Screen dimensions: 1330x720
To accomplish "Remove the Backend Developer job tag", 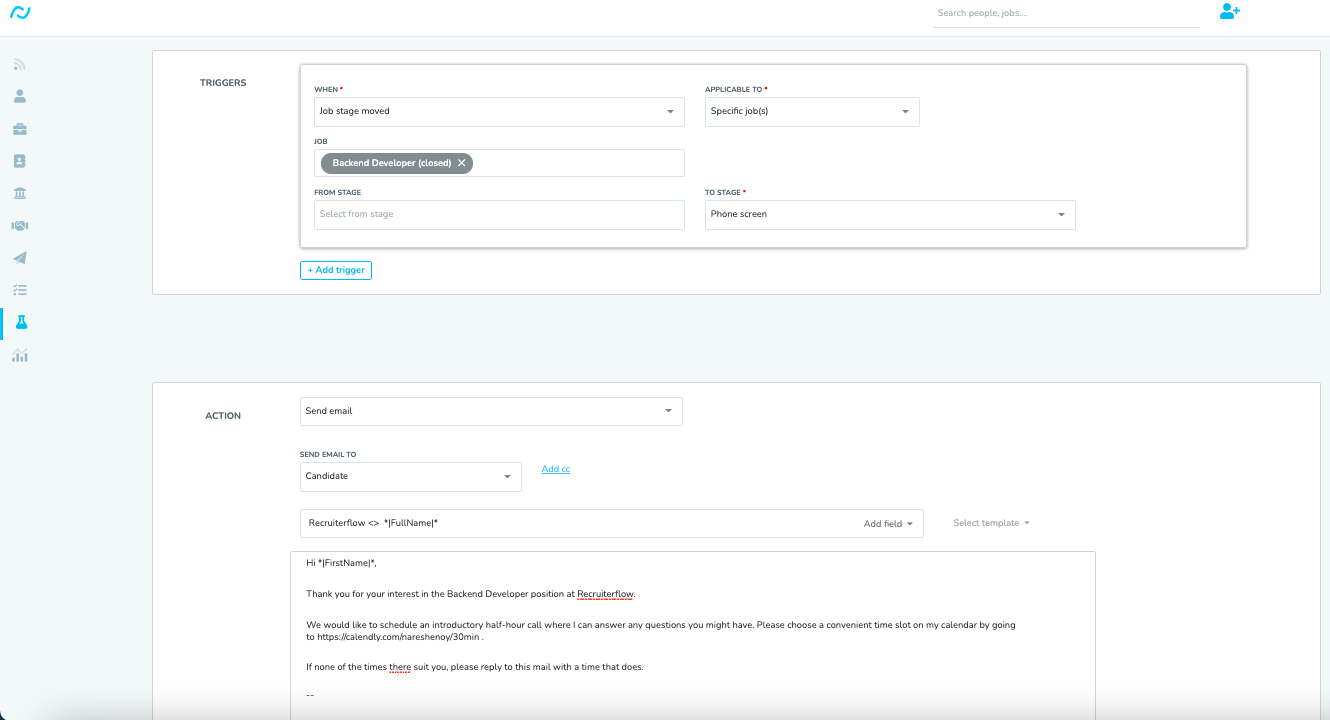I will pos(461,162).
